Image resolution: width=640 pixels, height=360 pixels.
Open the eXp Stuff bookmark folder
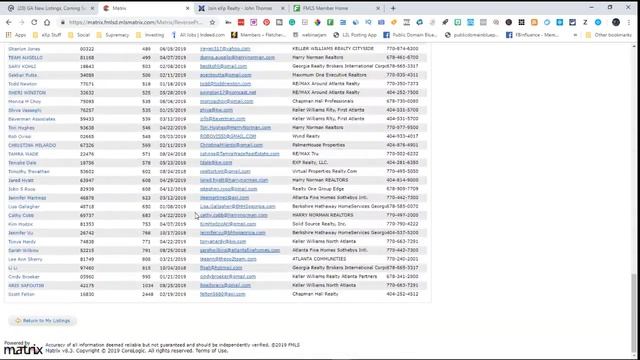pos(47,35)
